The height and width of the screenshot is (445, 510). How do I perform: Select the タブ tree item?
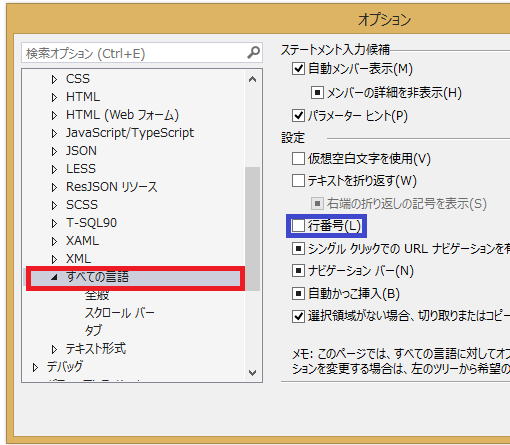pos(93,330)
